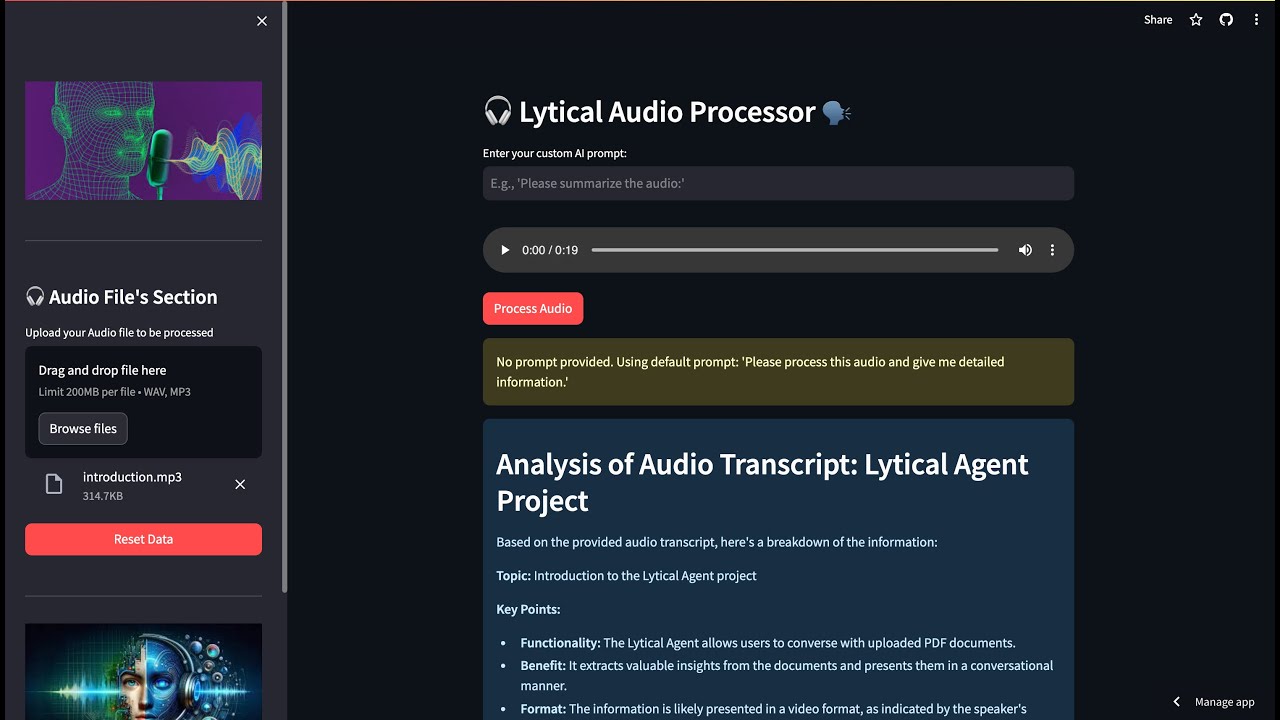
Task: Click the 'Key Points:' label
Action: [528, 609]
